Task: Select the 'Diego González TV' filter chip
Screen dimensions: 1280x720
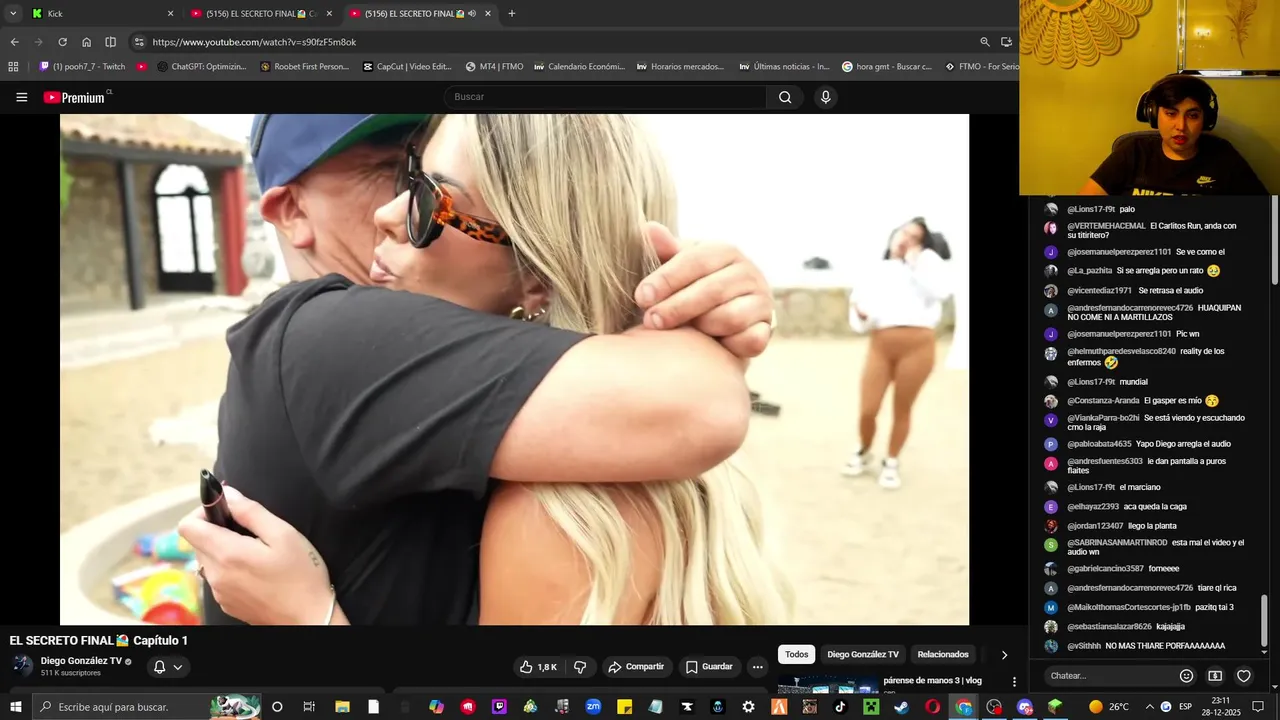Action: (863, 655)
